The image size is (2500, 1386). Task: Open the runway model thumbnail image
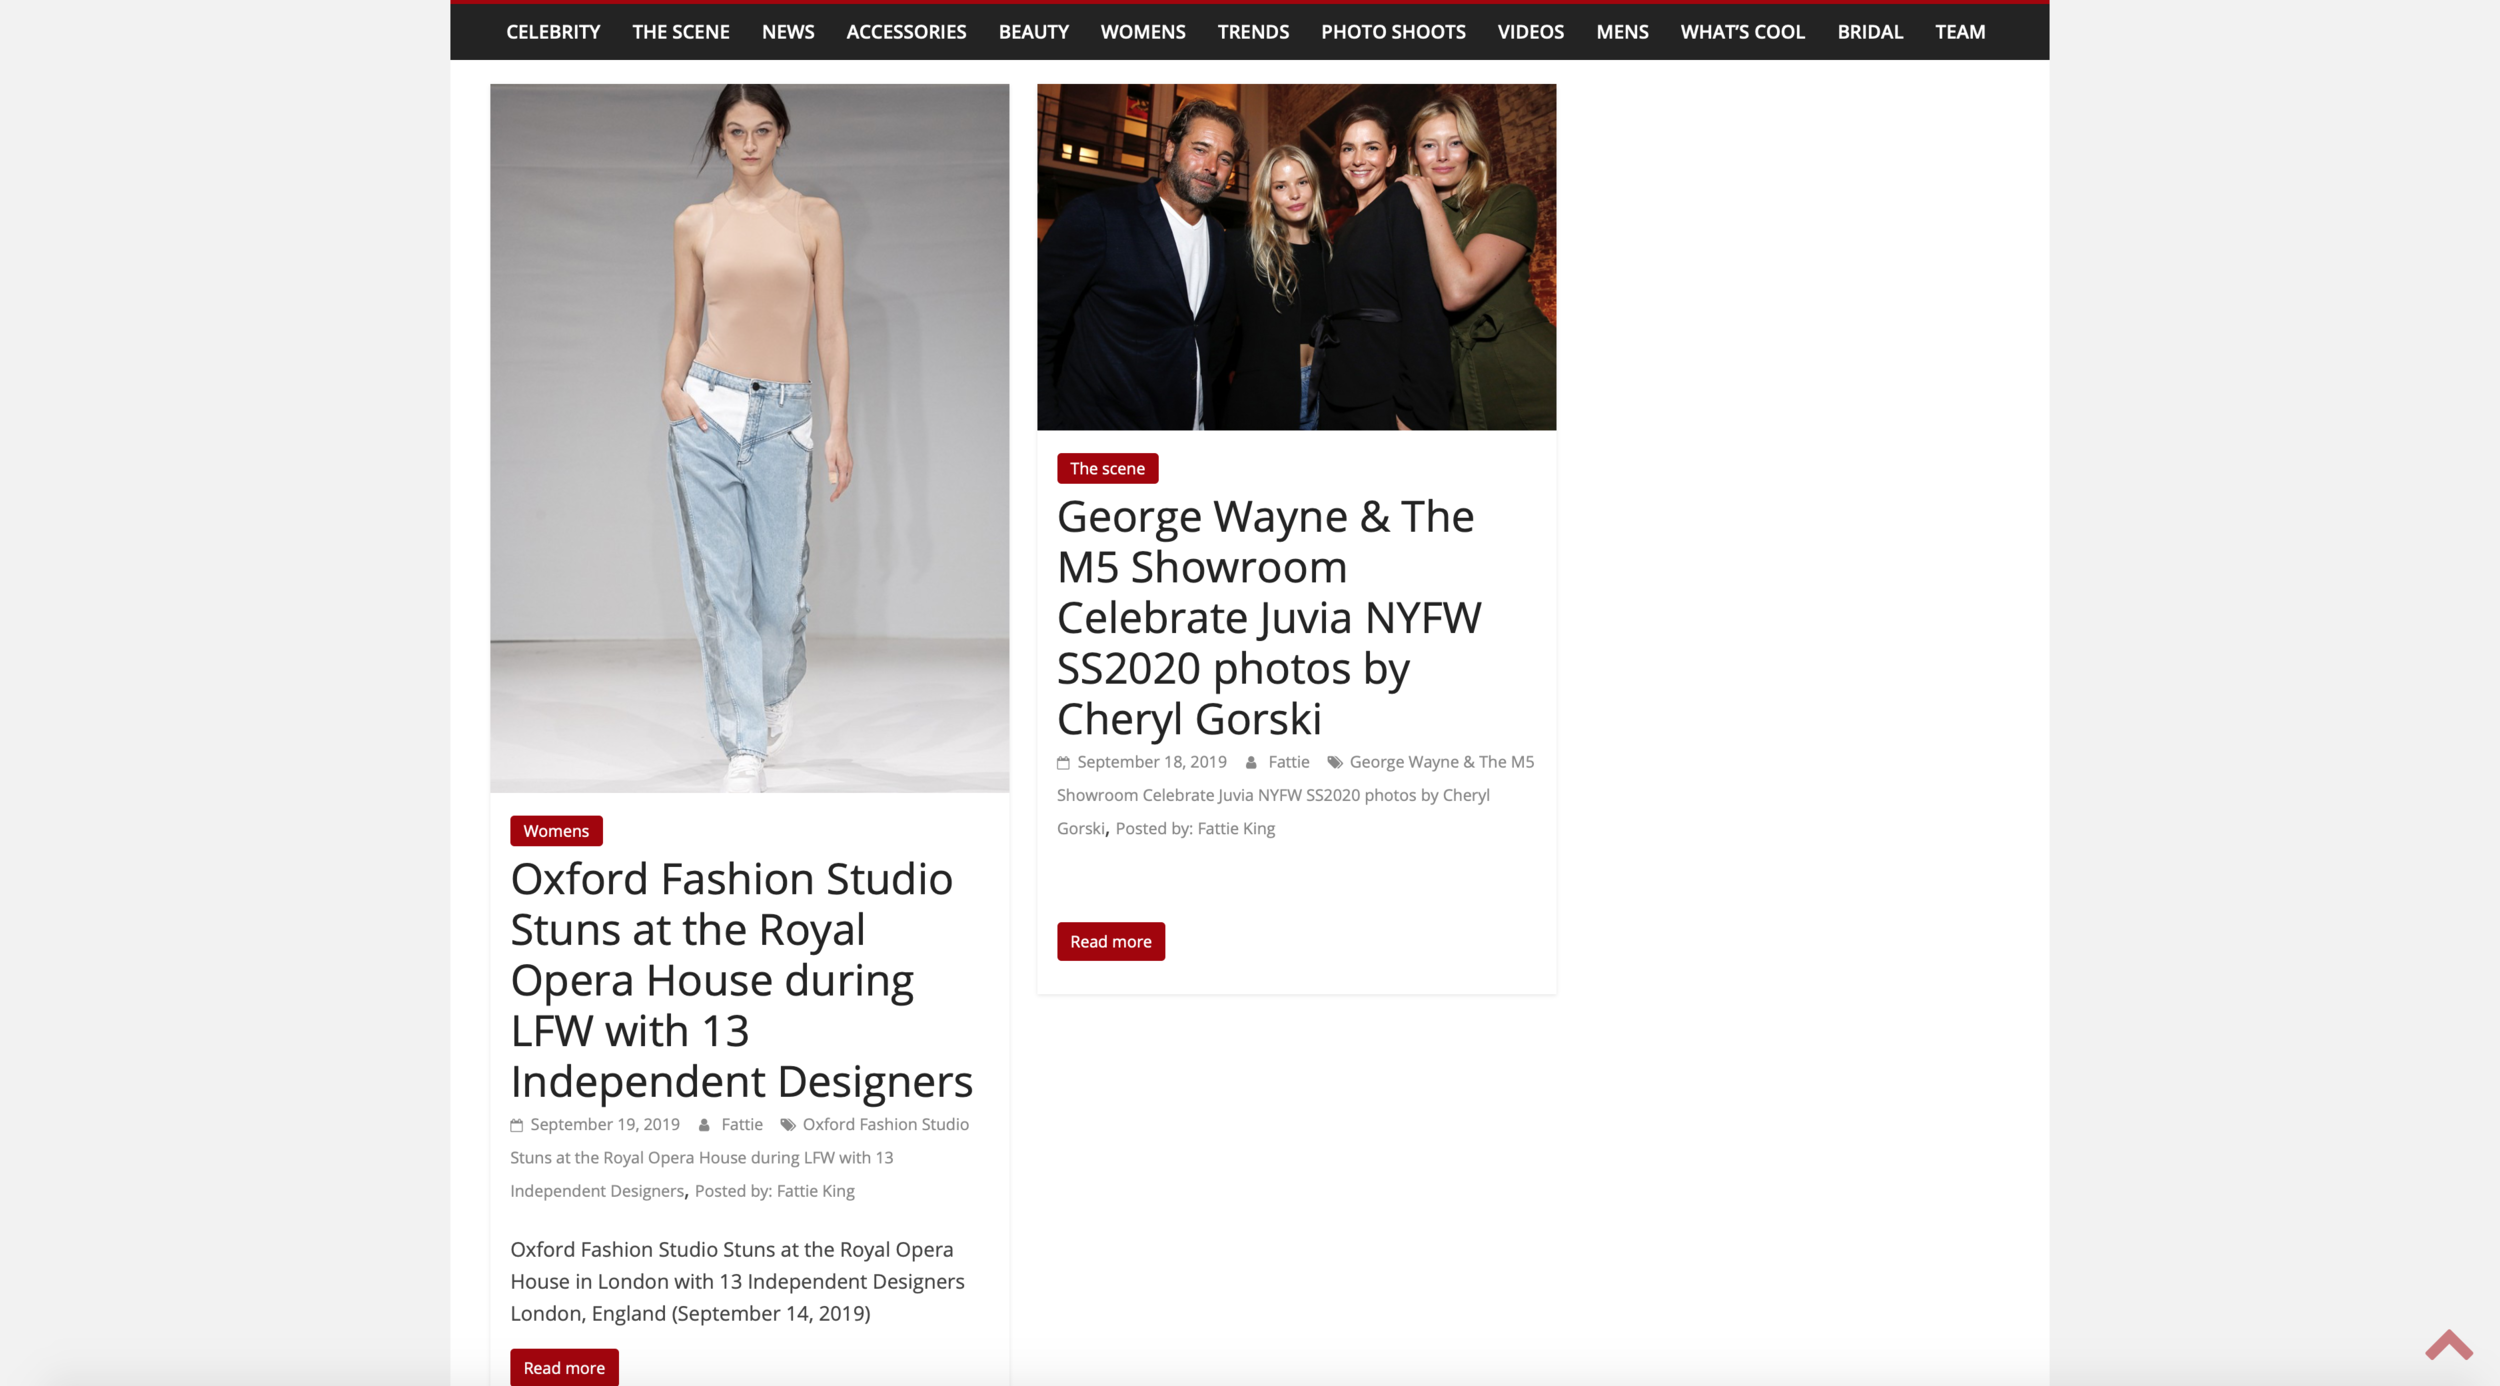pos(749,438)
